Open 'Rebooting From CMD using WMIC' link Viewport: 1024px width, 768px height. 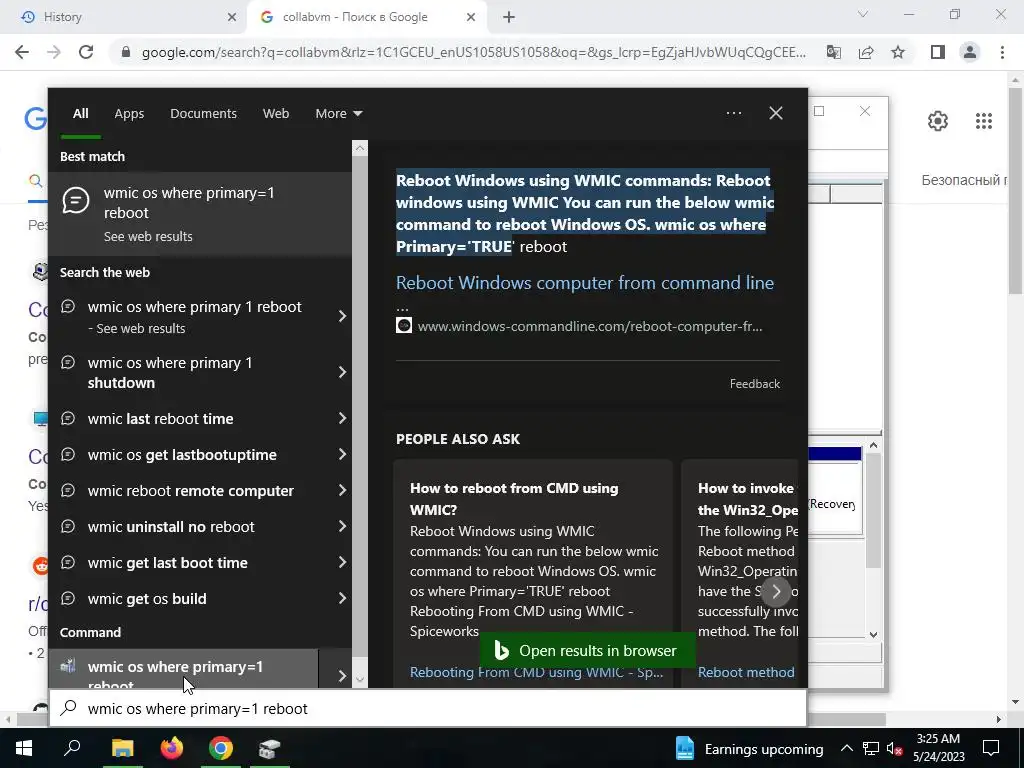[x=536, y=673]
